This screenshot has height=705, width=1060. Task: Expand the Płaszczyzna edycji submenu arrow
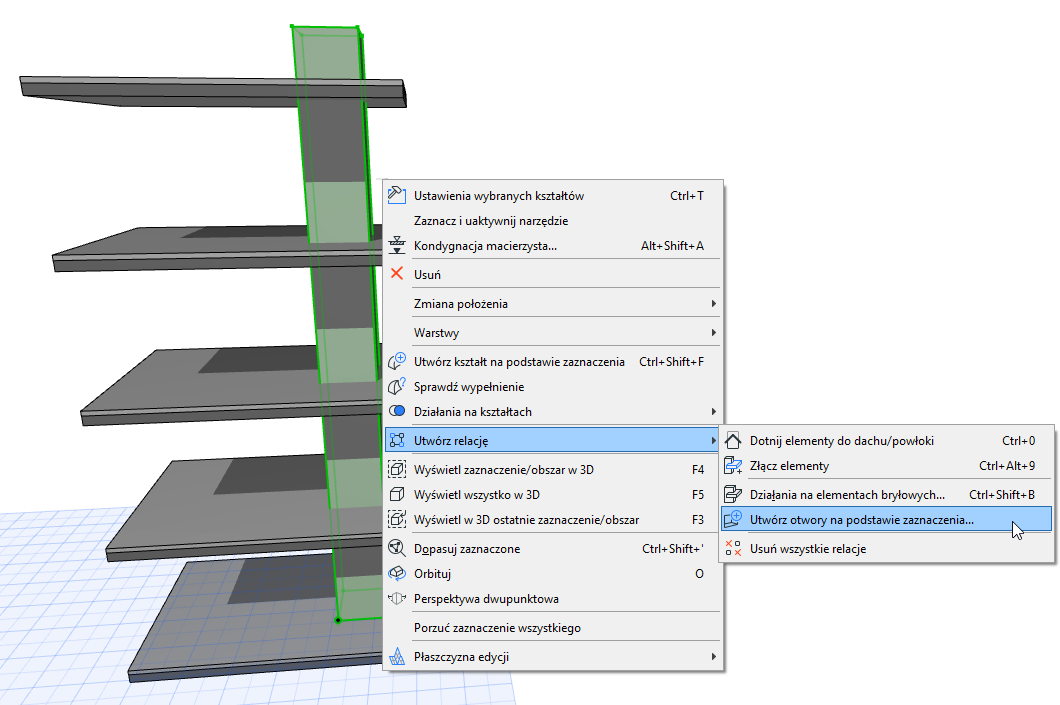point(713,656)
